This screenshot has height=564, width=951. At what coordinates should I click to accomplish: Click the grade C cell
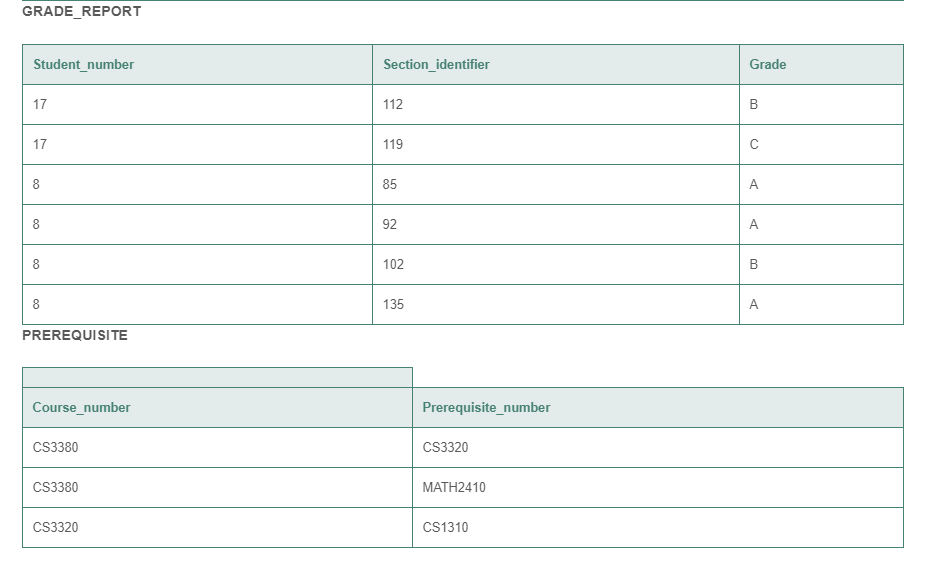(754, 144)
